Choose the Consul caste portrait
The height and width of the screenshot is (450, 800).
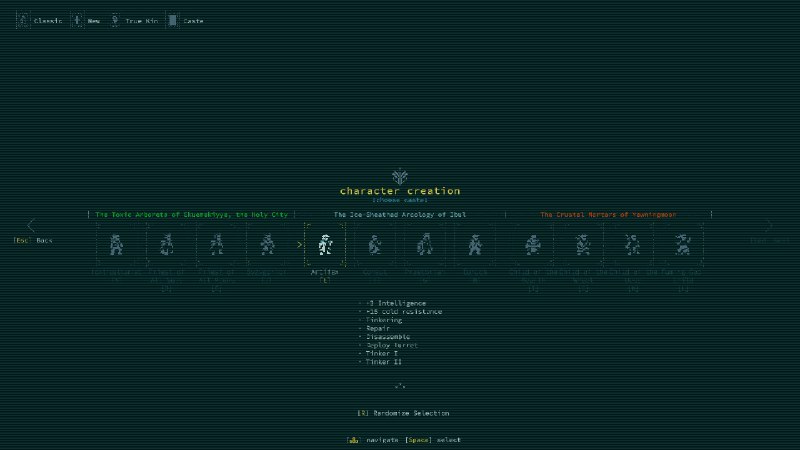(374, 244)
